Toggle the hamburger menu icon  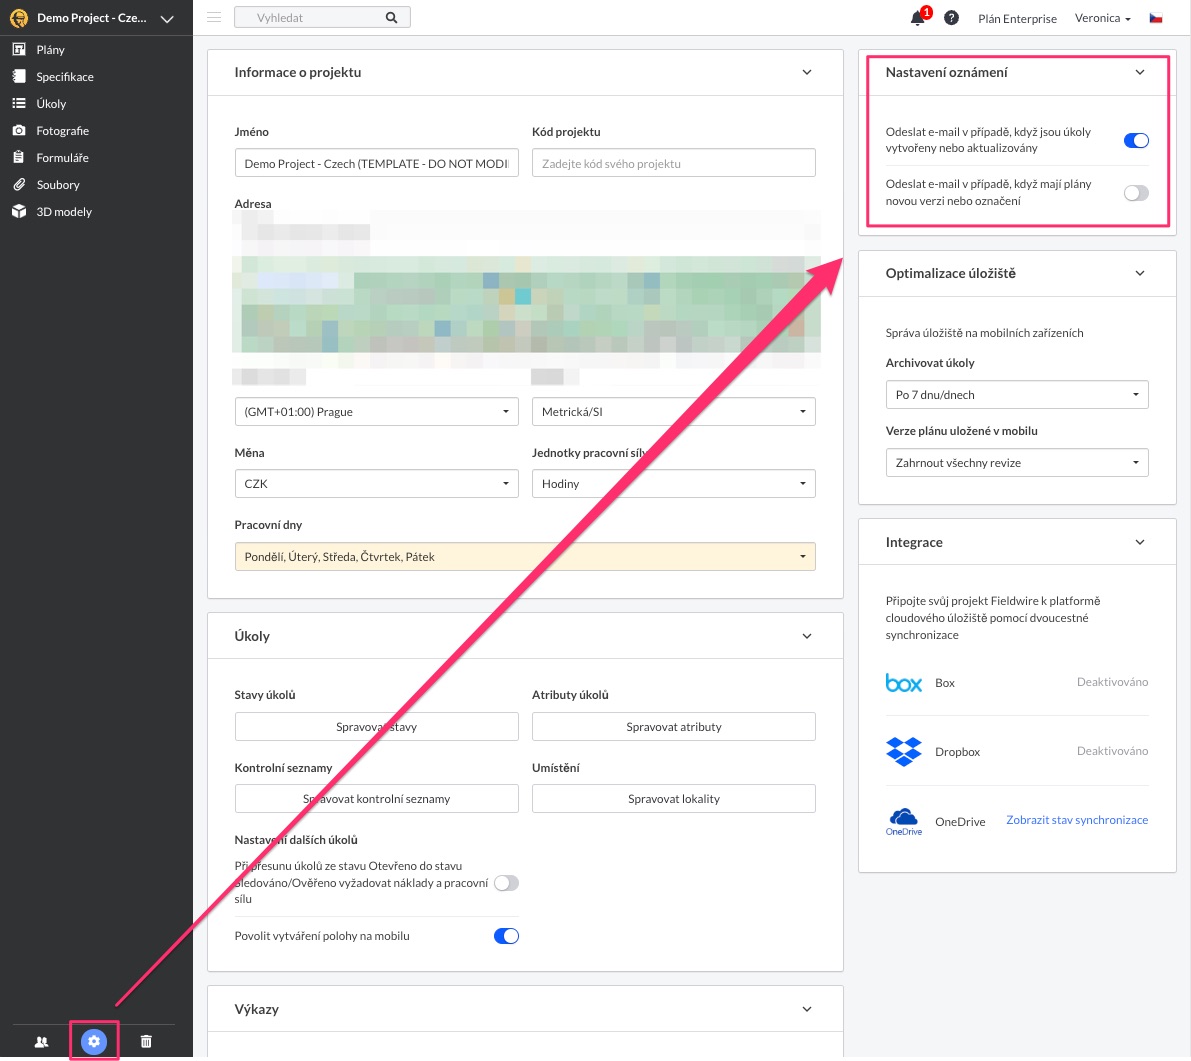pos(213,18)
